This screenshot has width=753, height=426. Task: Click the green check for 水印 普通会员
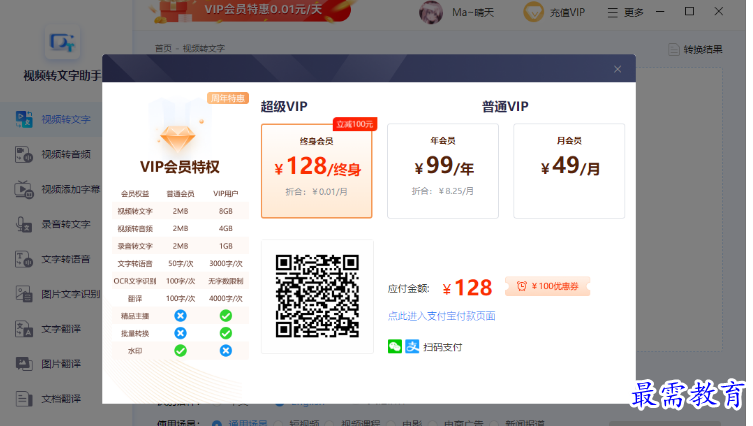pyautogui.click(x=180, y=351)
